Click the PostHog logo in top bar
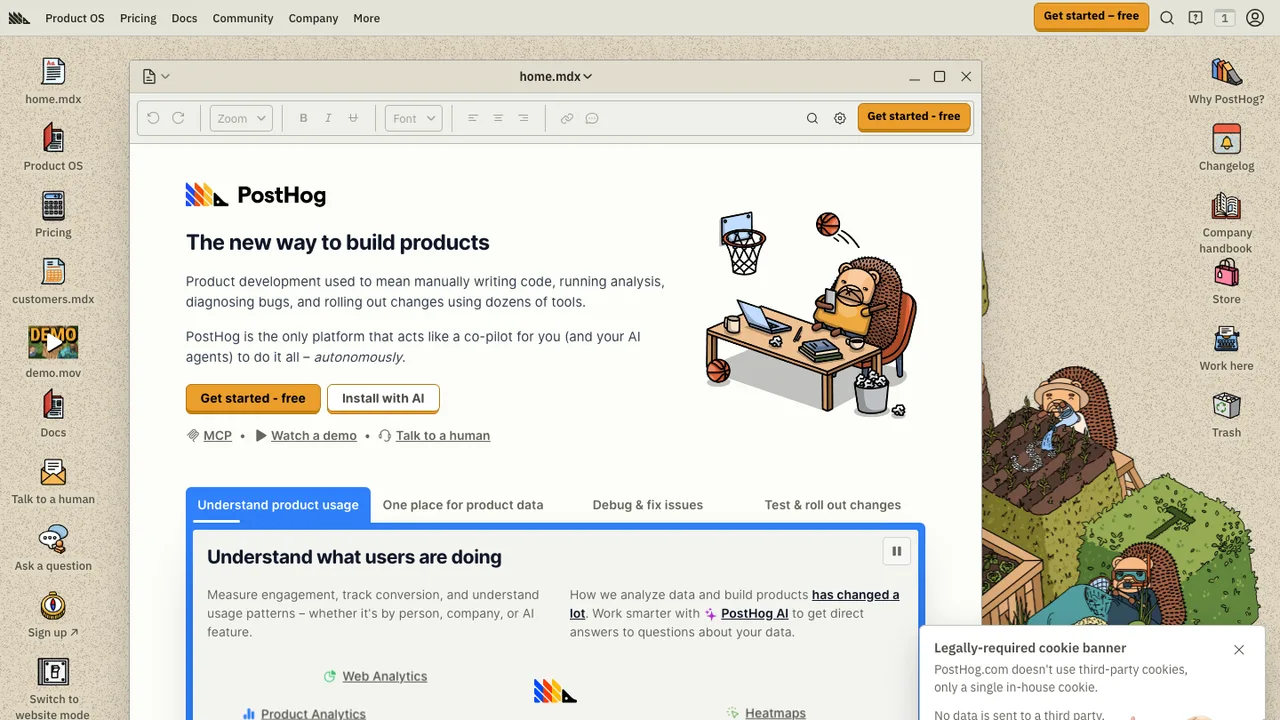This screenshot has width=1280, height=720. 19,18
